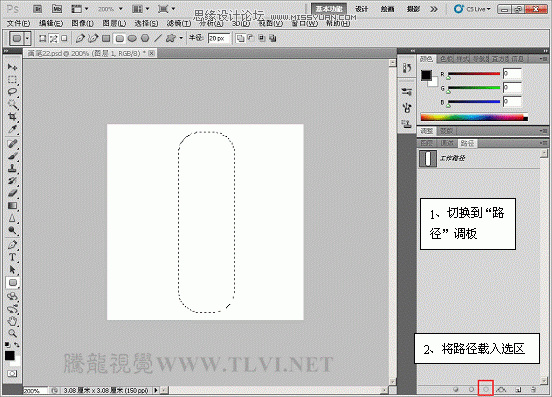Open CS Live dropdown
The height and width of the screenshot is (397, 552).
click(473, 9)
